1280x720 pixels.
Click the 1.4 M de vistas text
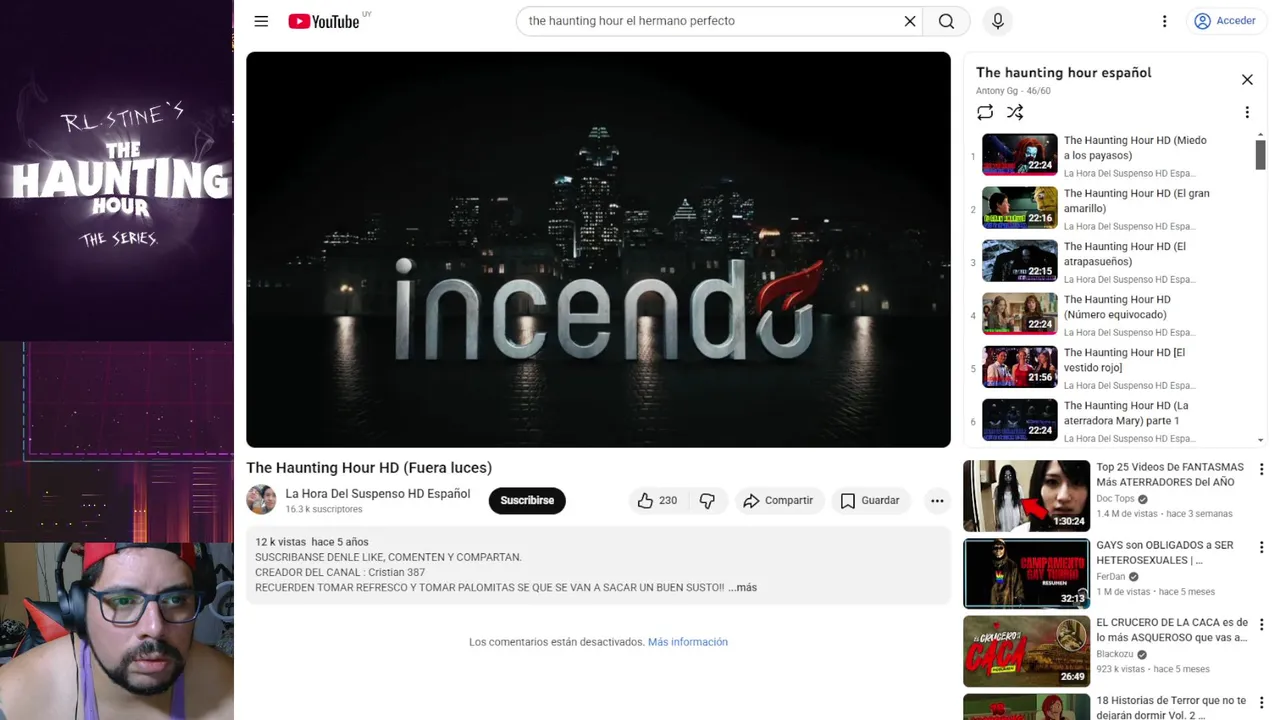point(1128,514)
